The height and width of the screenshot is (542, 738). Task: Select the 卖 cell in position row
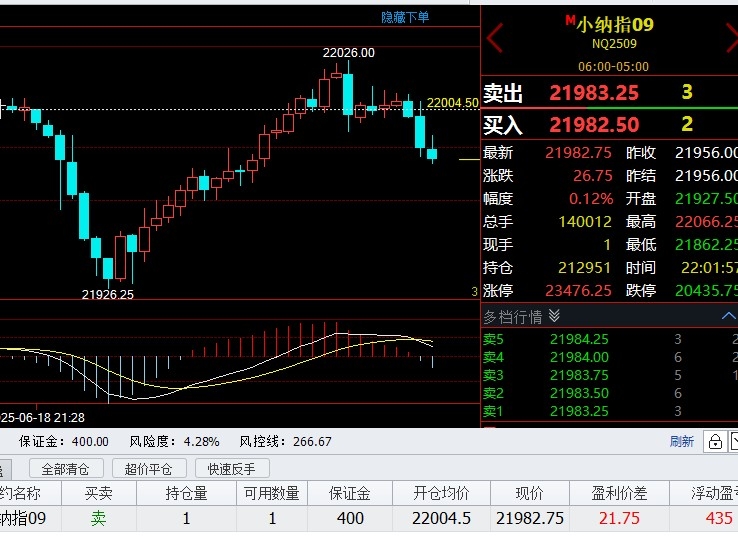click(x=98, y=518)
